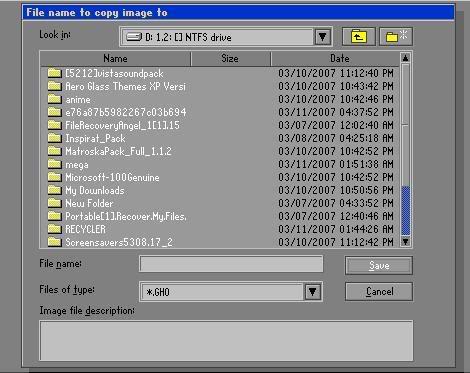Select the mega folder icon

pos(54,164)
